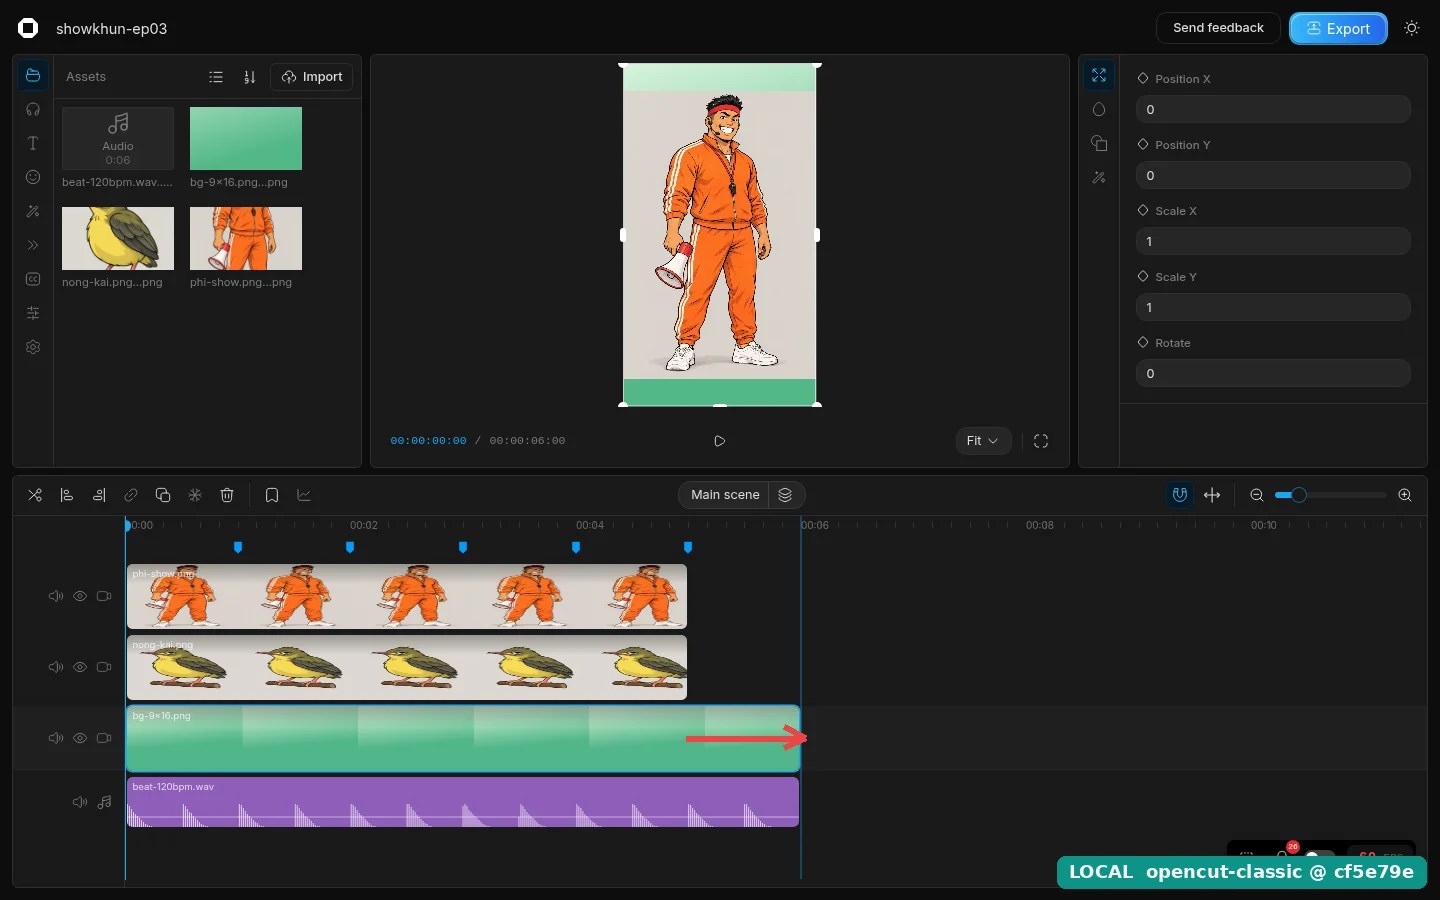Toggle the light/dark theme sun icon

1412,28
